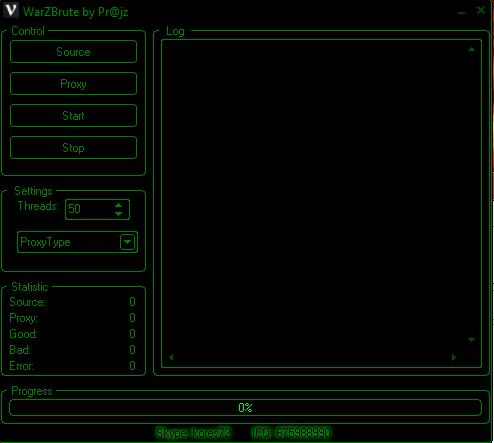Screen dimensions: 494x443
Task: Decrease the Threads value with down arrow
Action: 118,213
